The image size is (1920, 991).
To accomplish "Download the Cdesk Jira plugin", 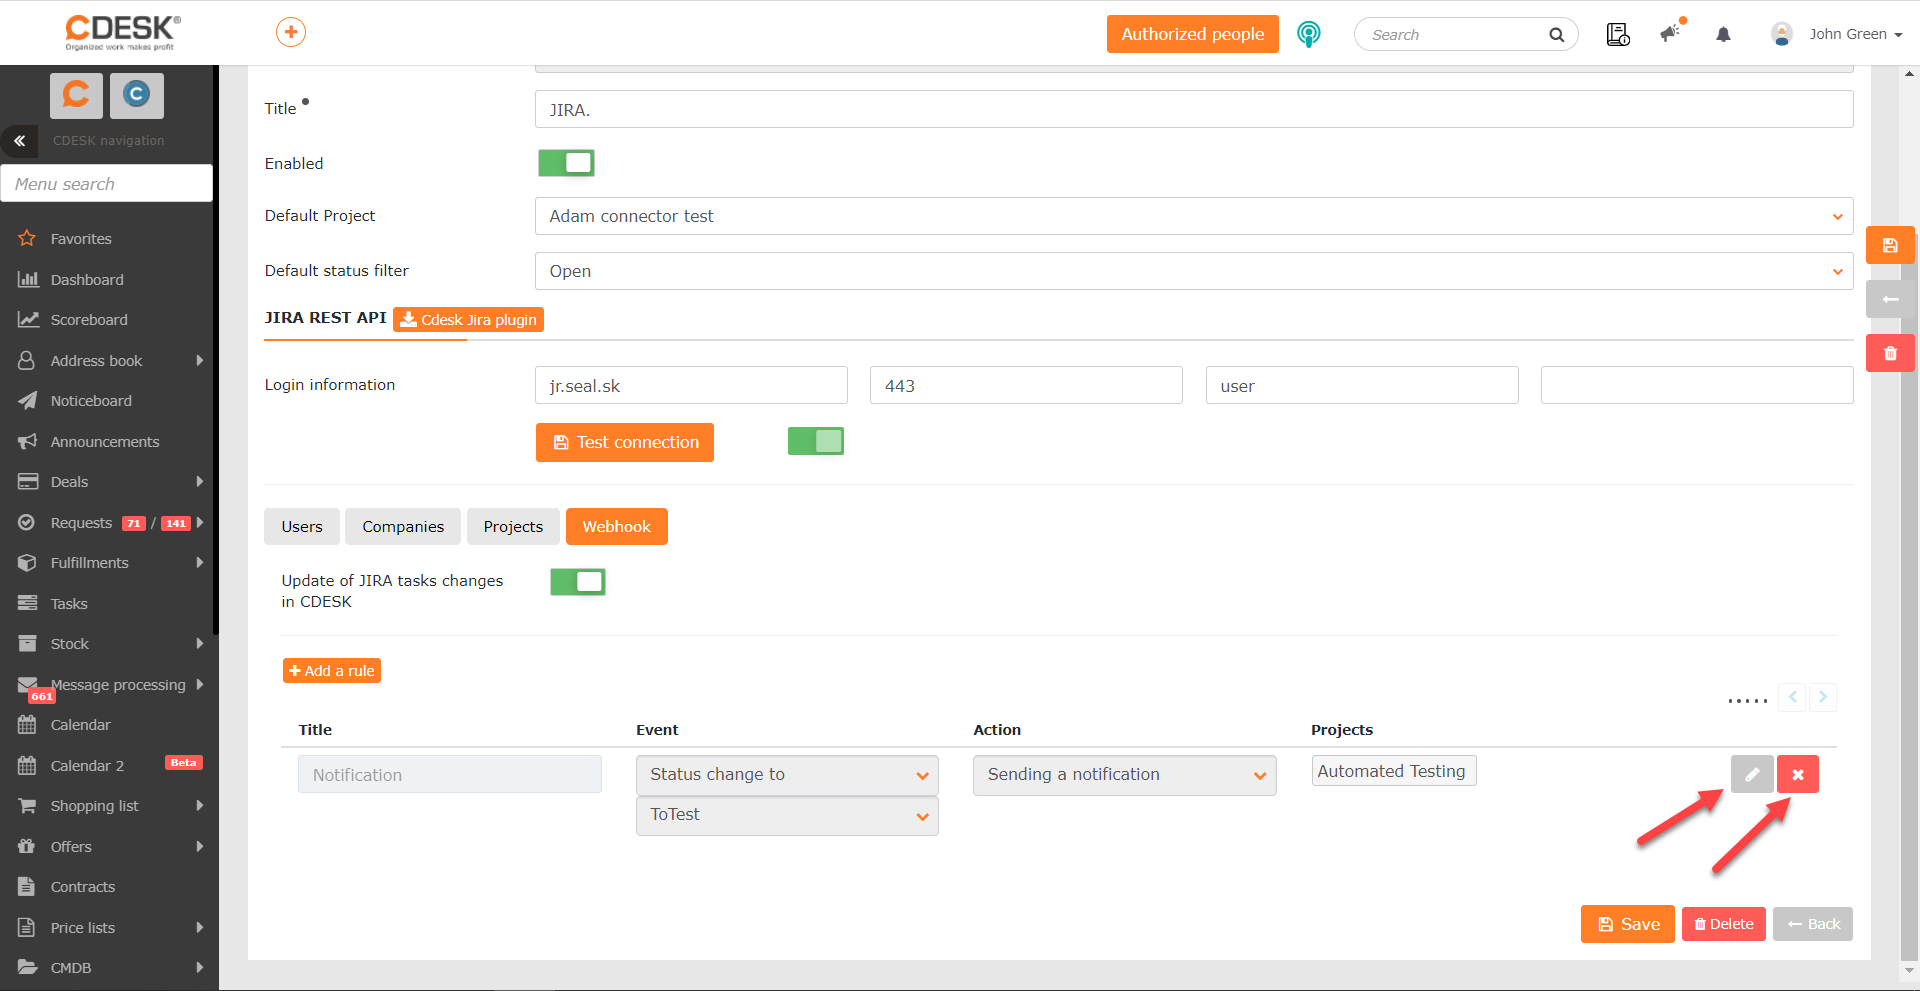I will [468, 319].
